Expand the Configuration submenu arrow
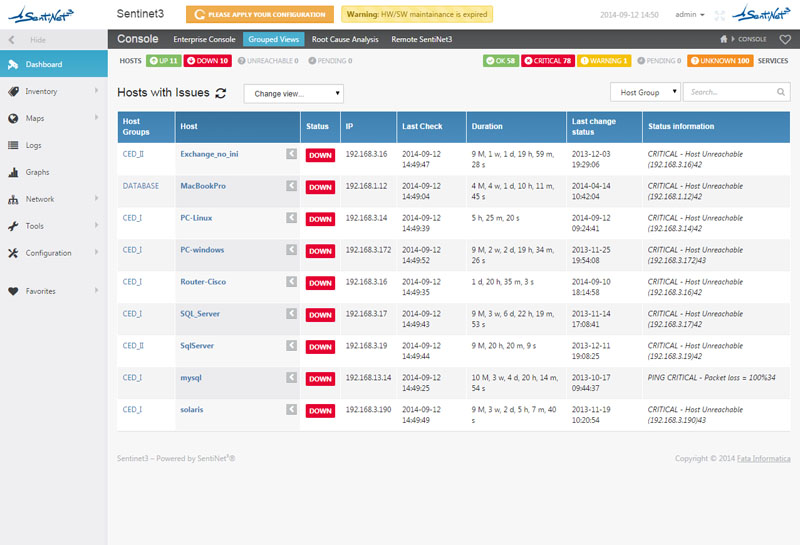Screen dimensions: 800x545 (96, 252)
